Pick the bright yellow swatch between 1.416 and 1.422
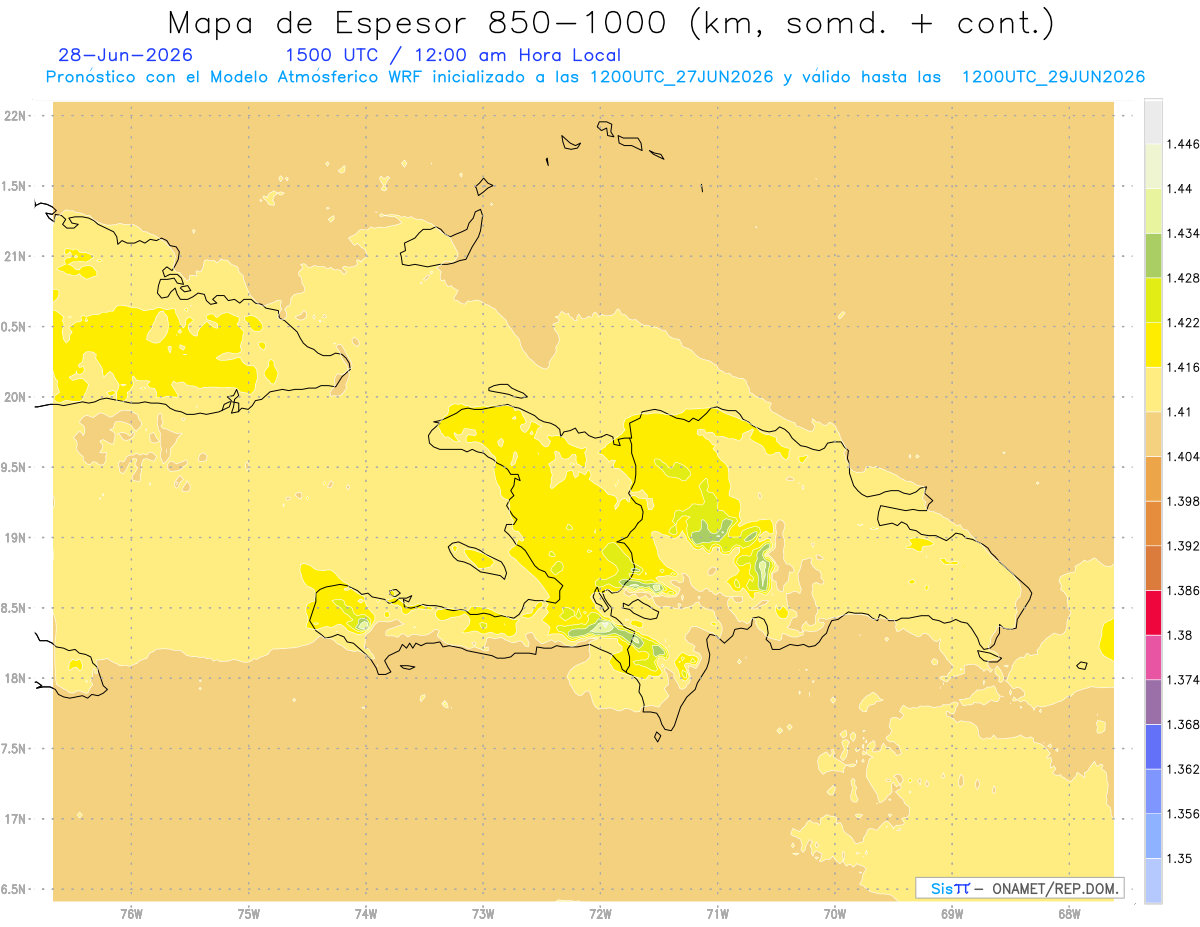 click(1153, 345)
